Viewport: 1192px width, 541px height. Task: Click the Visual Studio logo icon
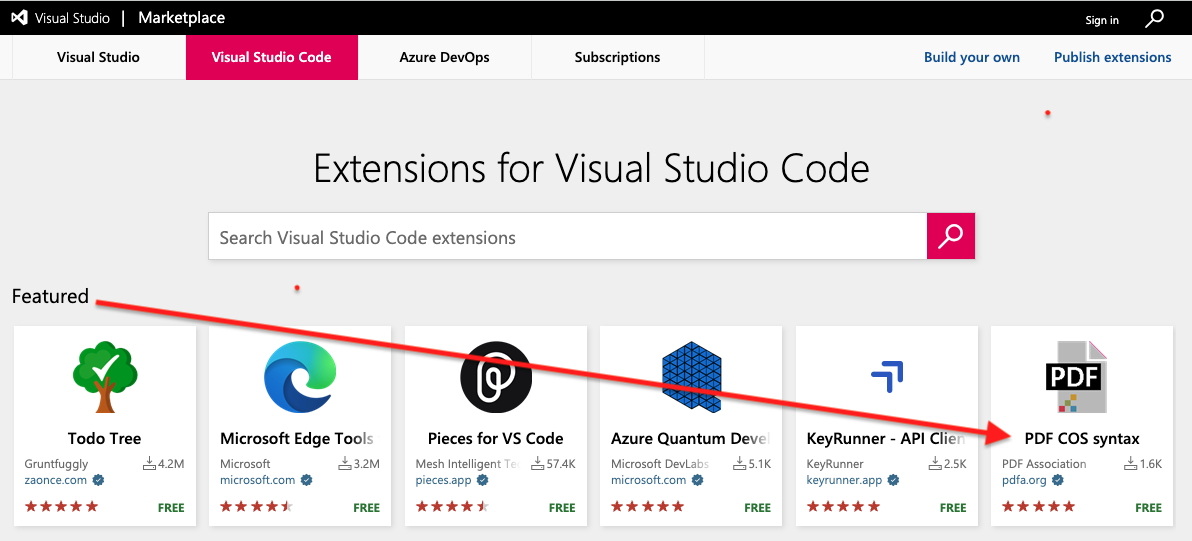point(19,18)
